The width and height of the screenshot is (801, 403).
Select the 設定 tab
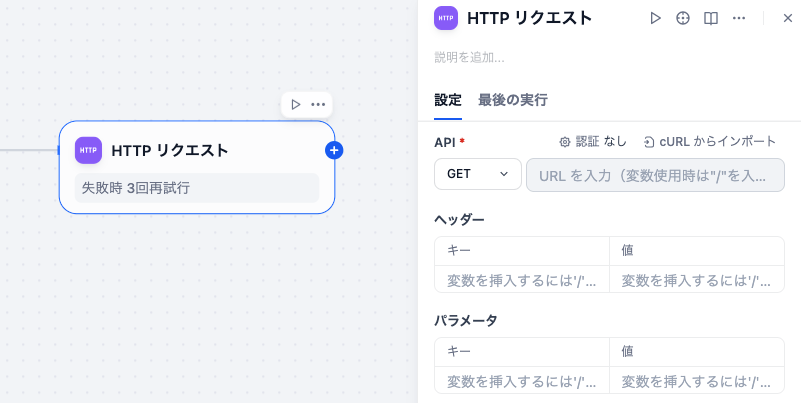[x=448, y=100]
